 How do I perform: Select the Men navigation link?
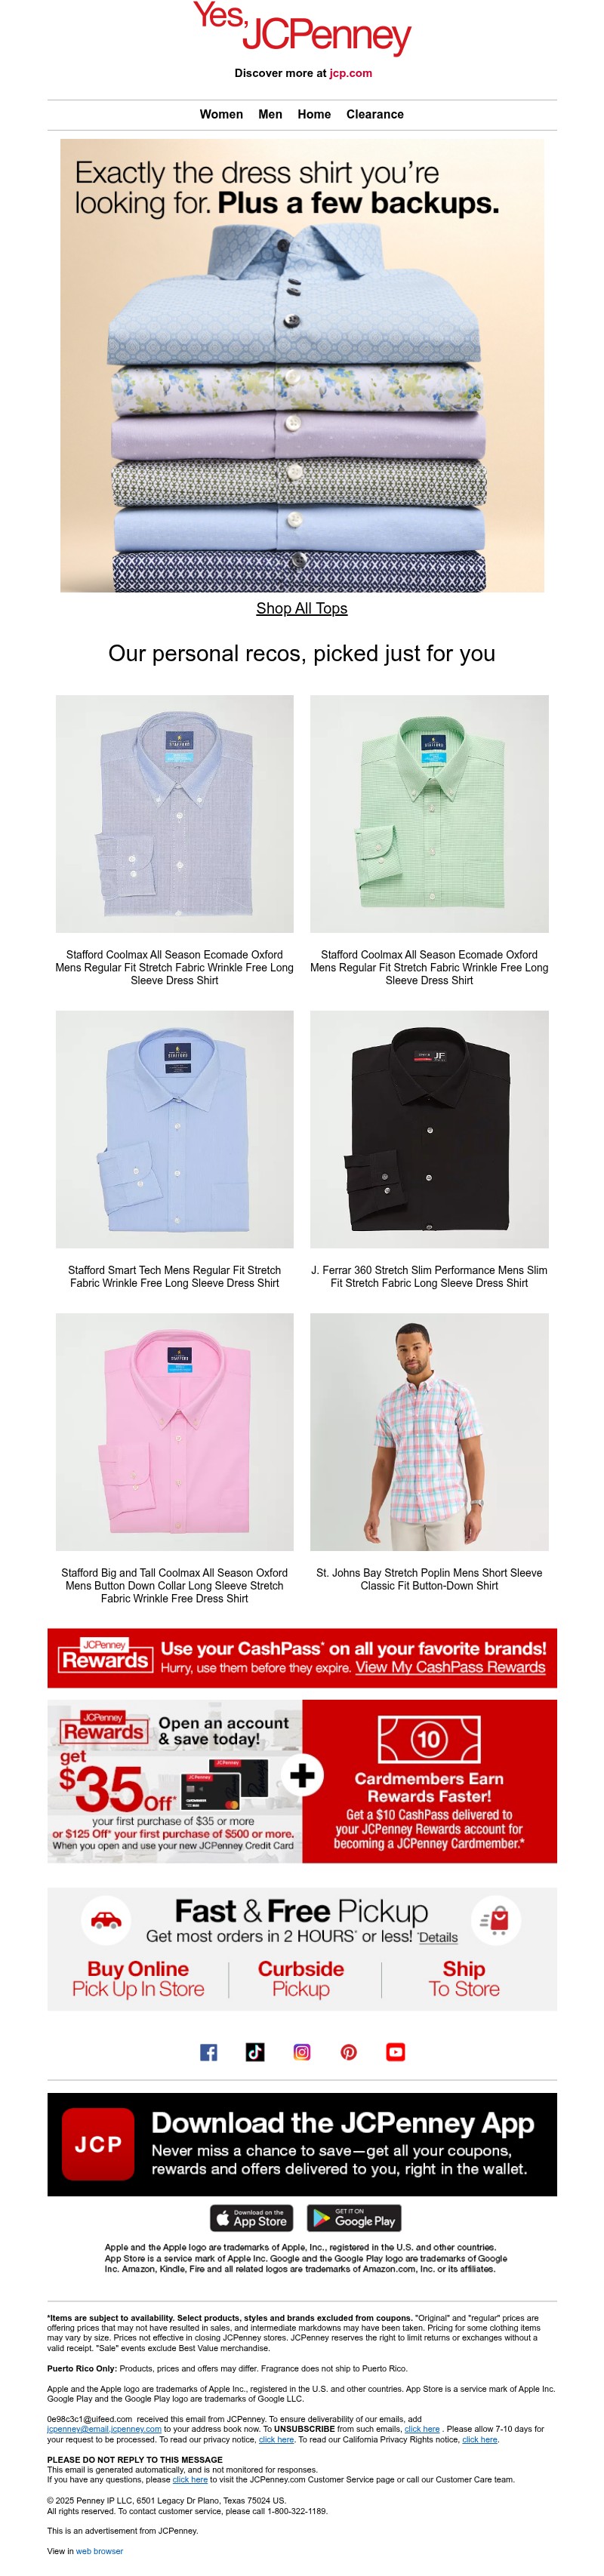(270, 115)
